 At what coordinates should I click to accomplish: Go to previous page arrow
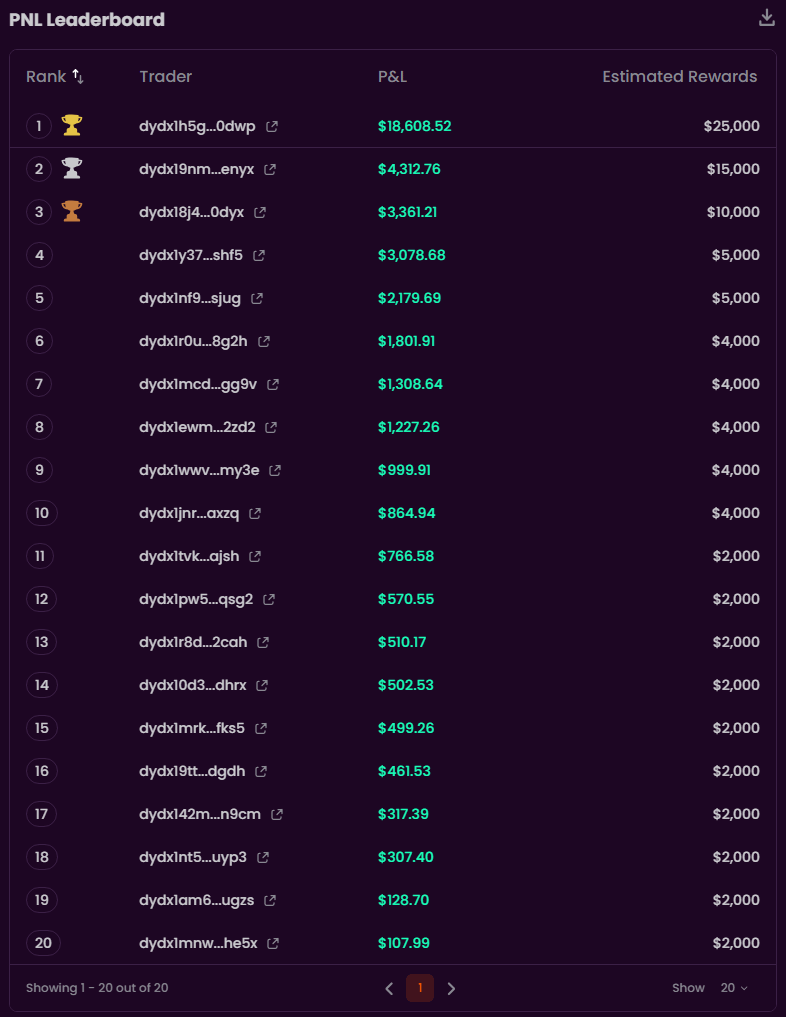point(389,989)
